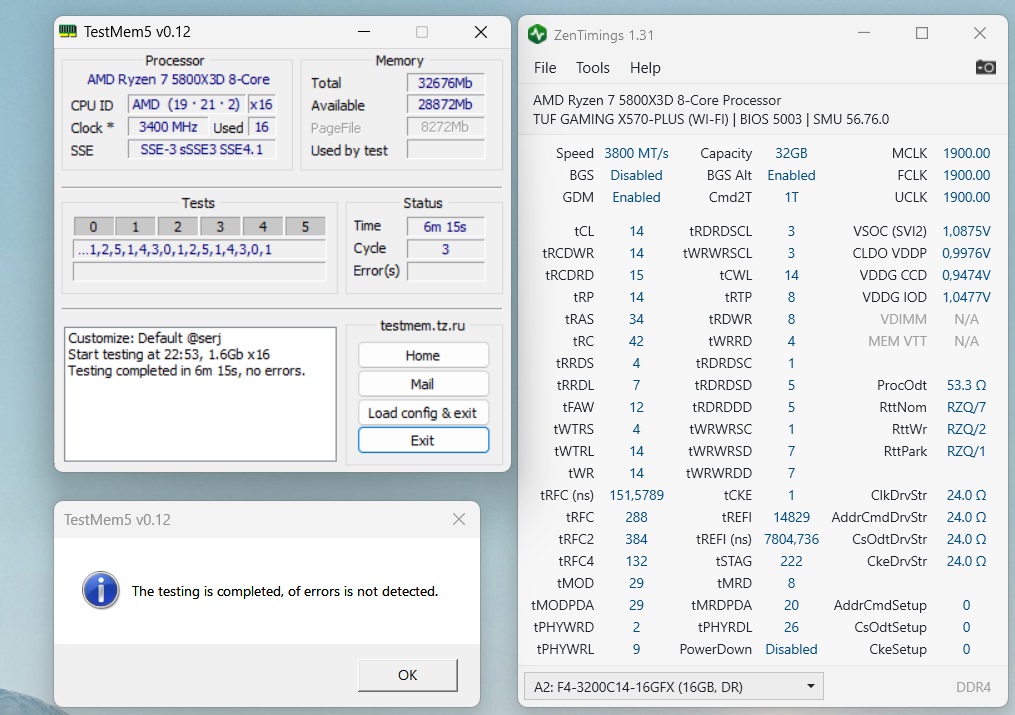Maximize the ZenTimings window
Screen dimensions: 1015x715
[922, 33]
